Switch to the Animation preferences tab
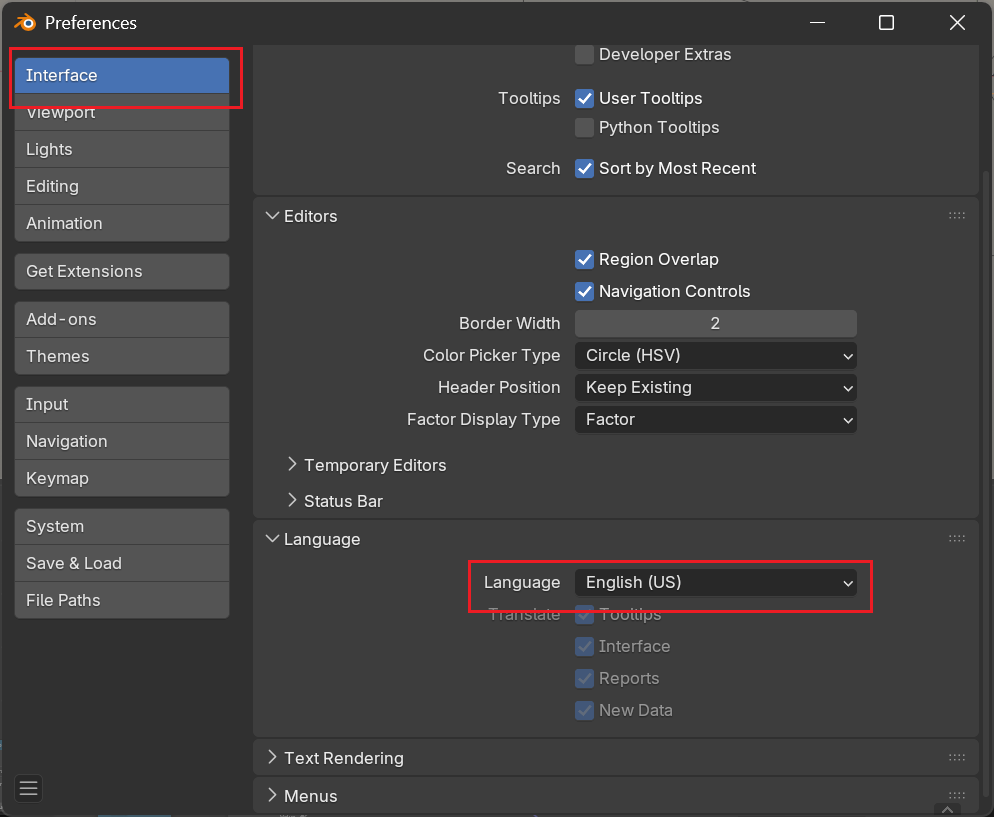This screenshot has height=817, width=994. pos(122,222)
